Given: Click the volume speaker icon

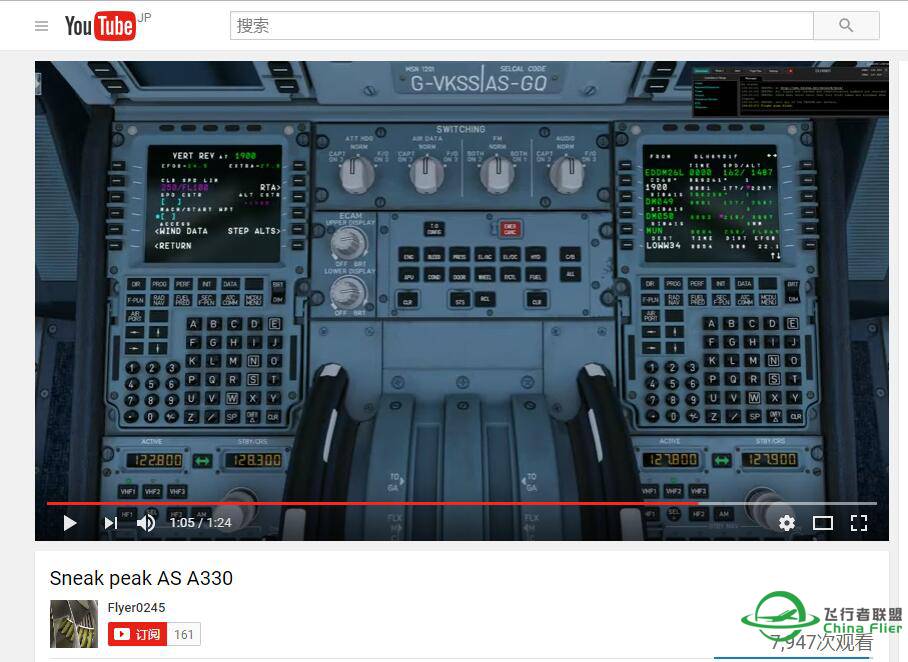Looking at the screenshot, I should coord(146,523).
